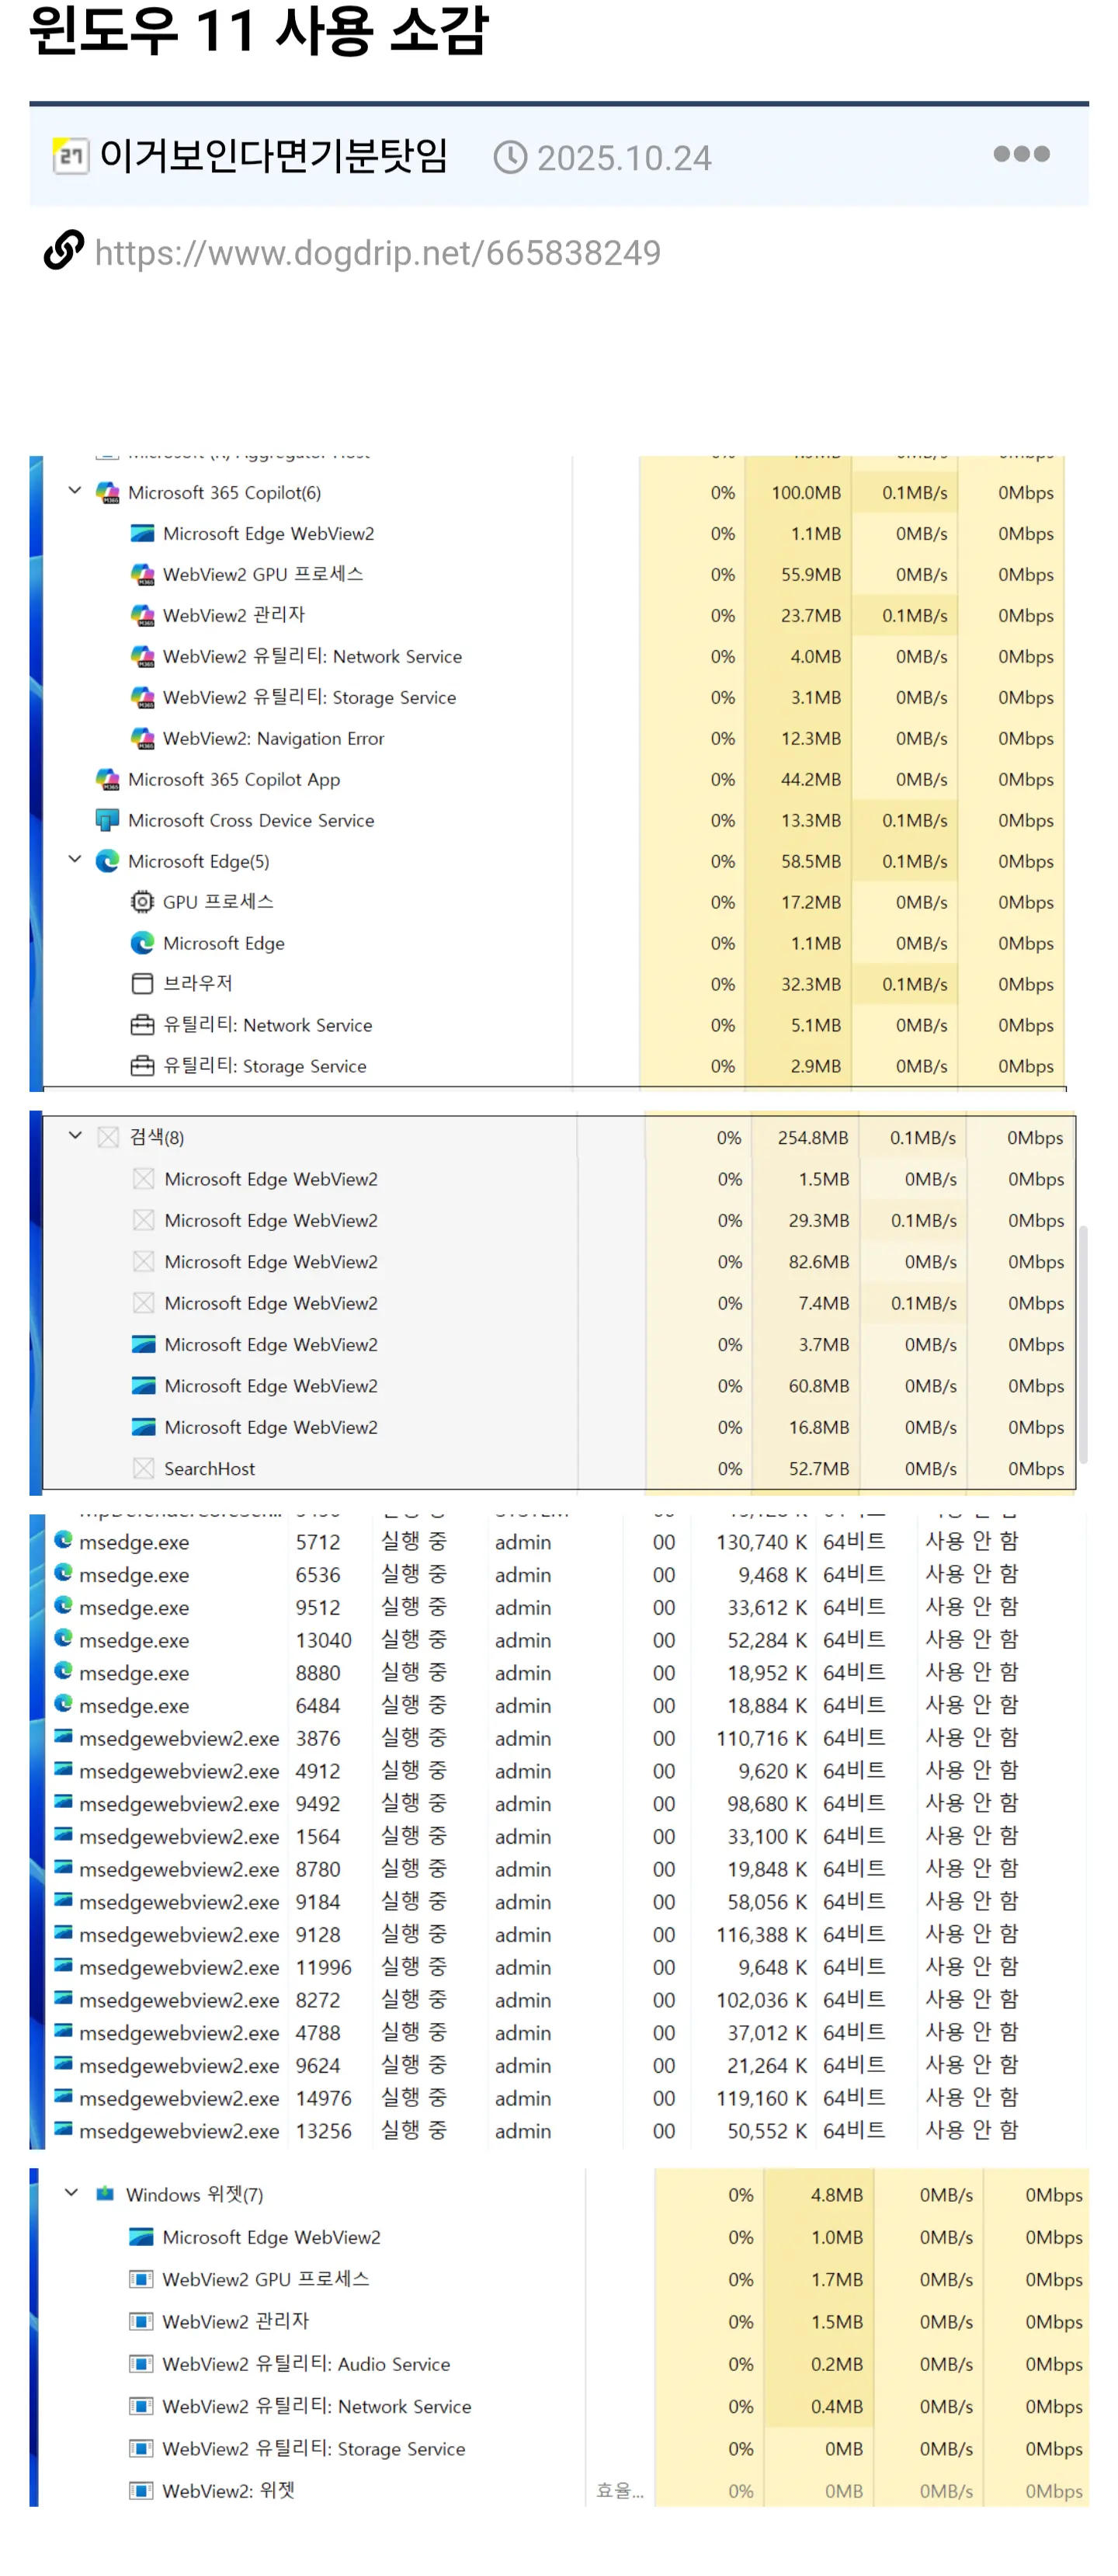Click the Microsoft Edge(5) browser icon

107,862
